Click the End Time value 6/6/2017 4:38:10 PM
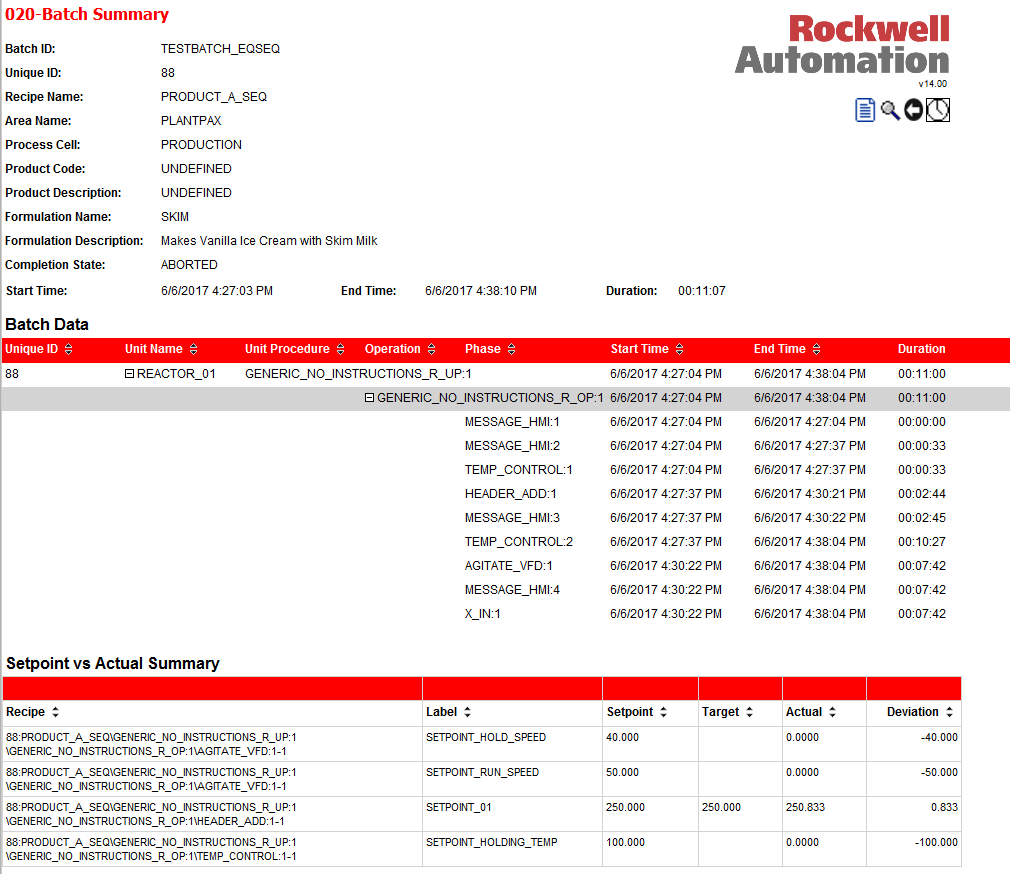Viewport: 1014px width, 874px height. [x=480, y=291]
